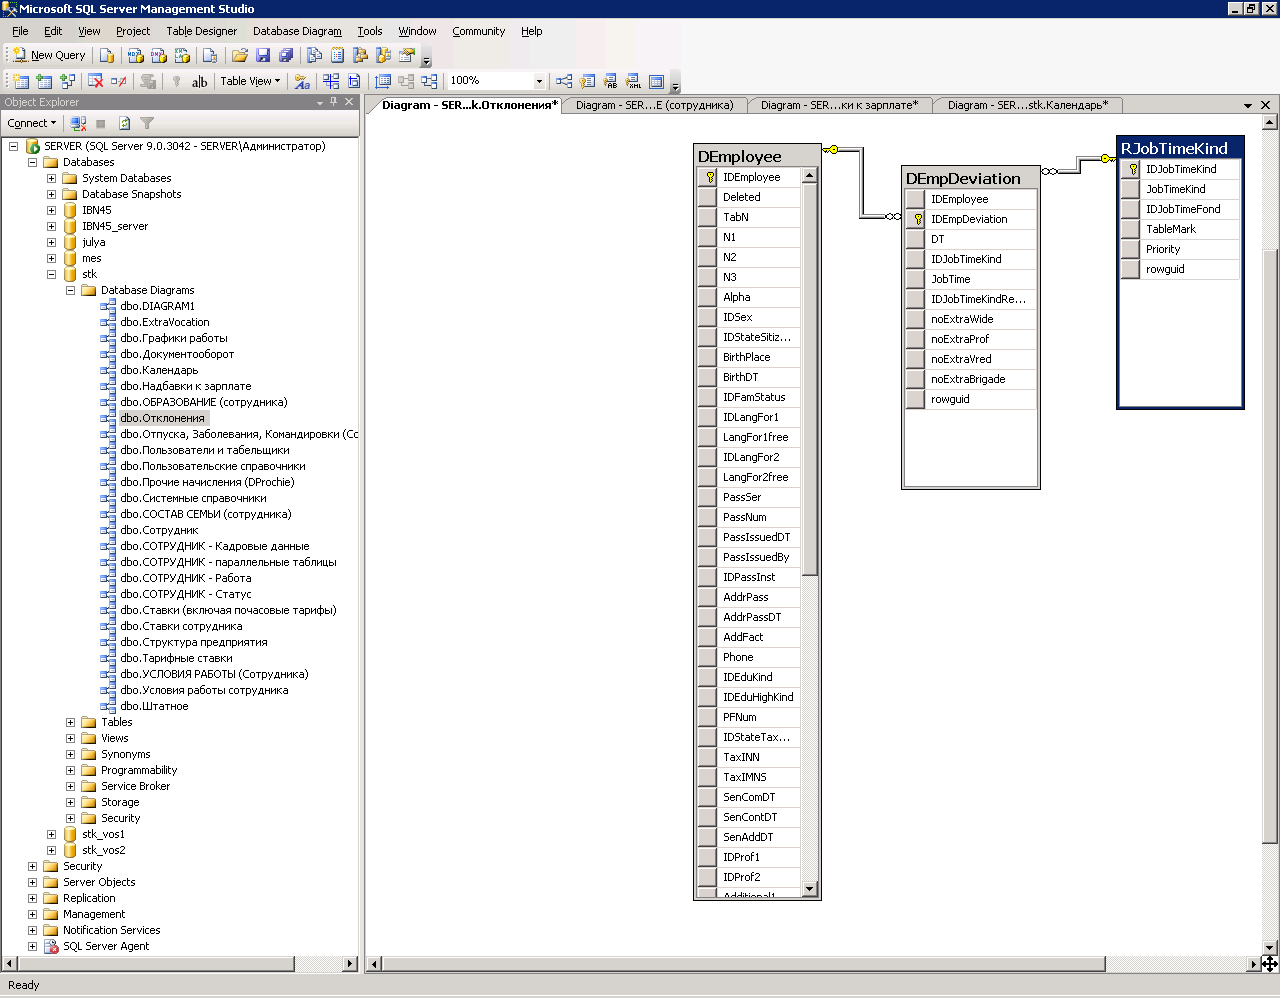
Task: Expand the SQL Server Agent node
Action: [x=32, y=946]
